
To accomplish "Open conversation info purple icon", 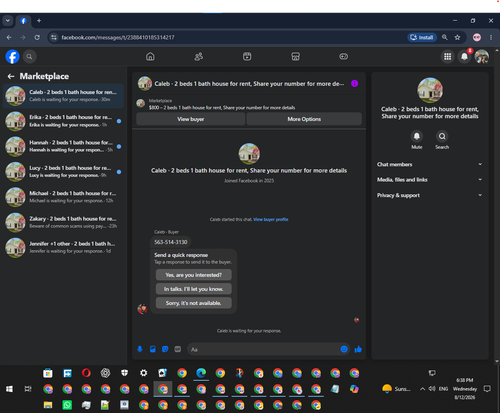I will point(354,84).
